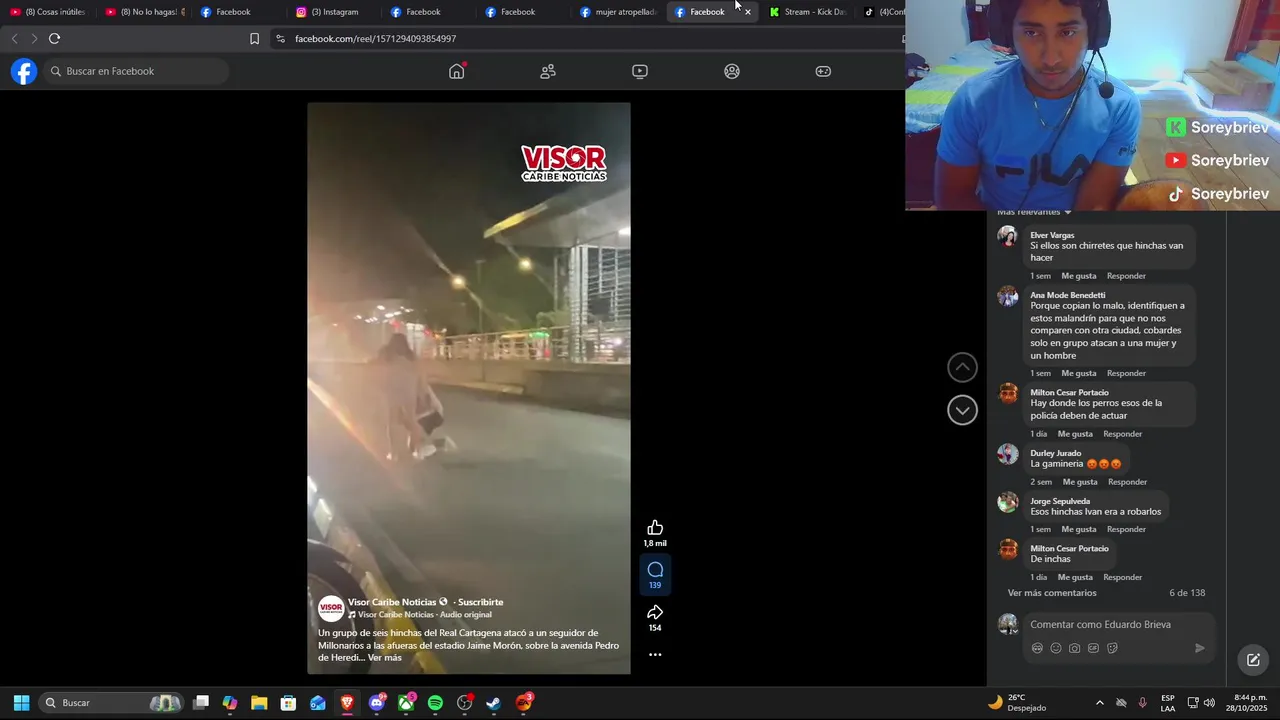Open volume control in system tray

[1209, 703]
